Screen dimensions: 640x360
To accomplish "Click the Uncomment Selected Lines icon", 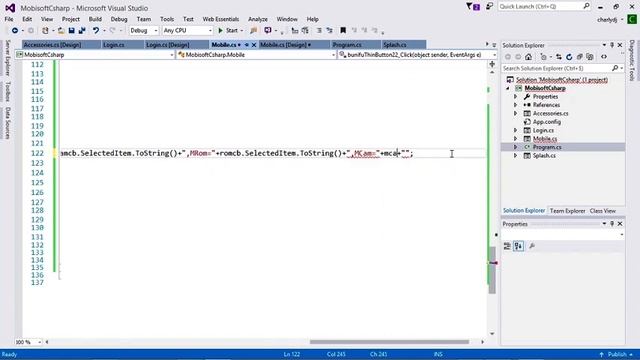I will click(x=329, y=31).
